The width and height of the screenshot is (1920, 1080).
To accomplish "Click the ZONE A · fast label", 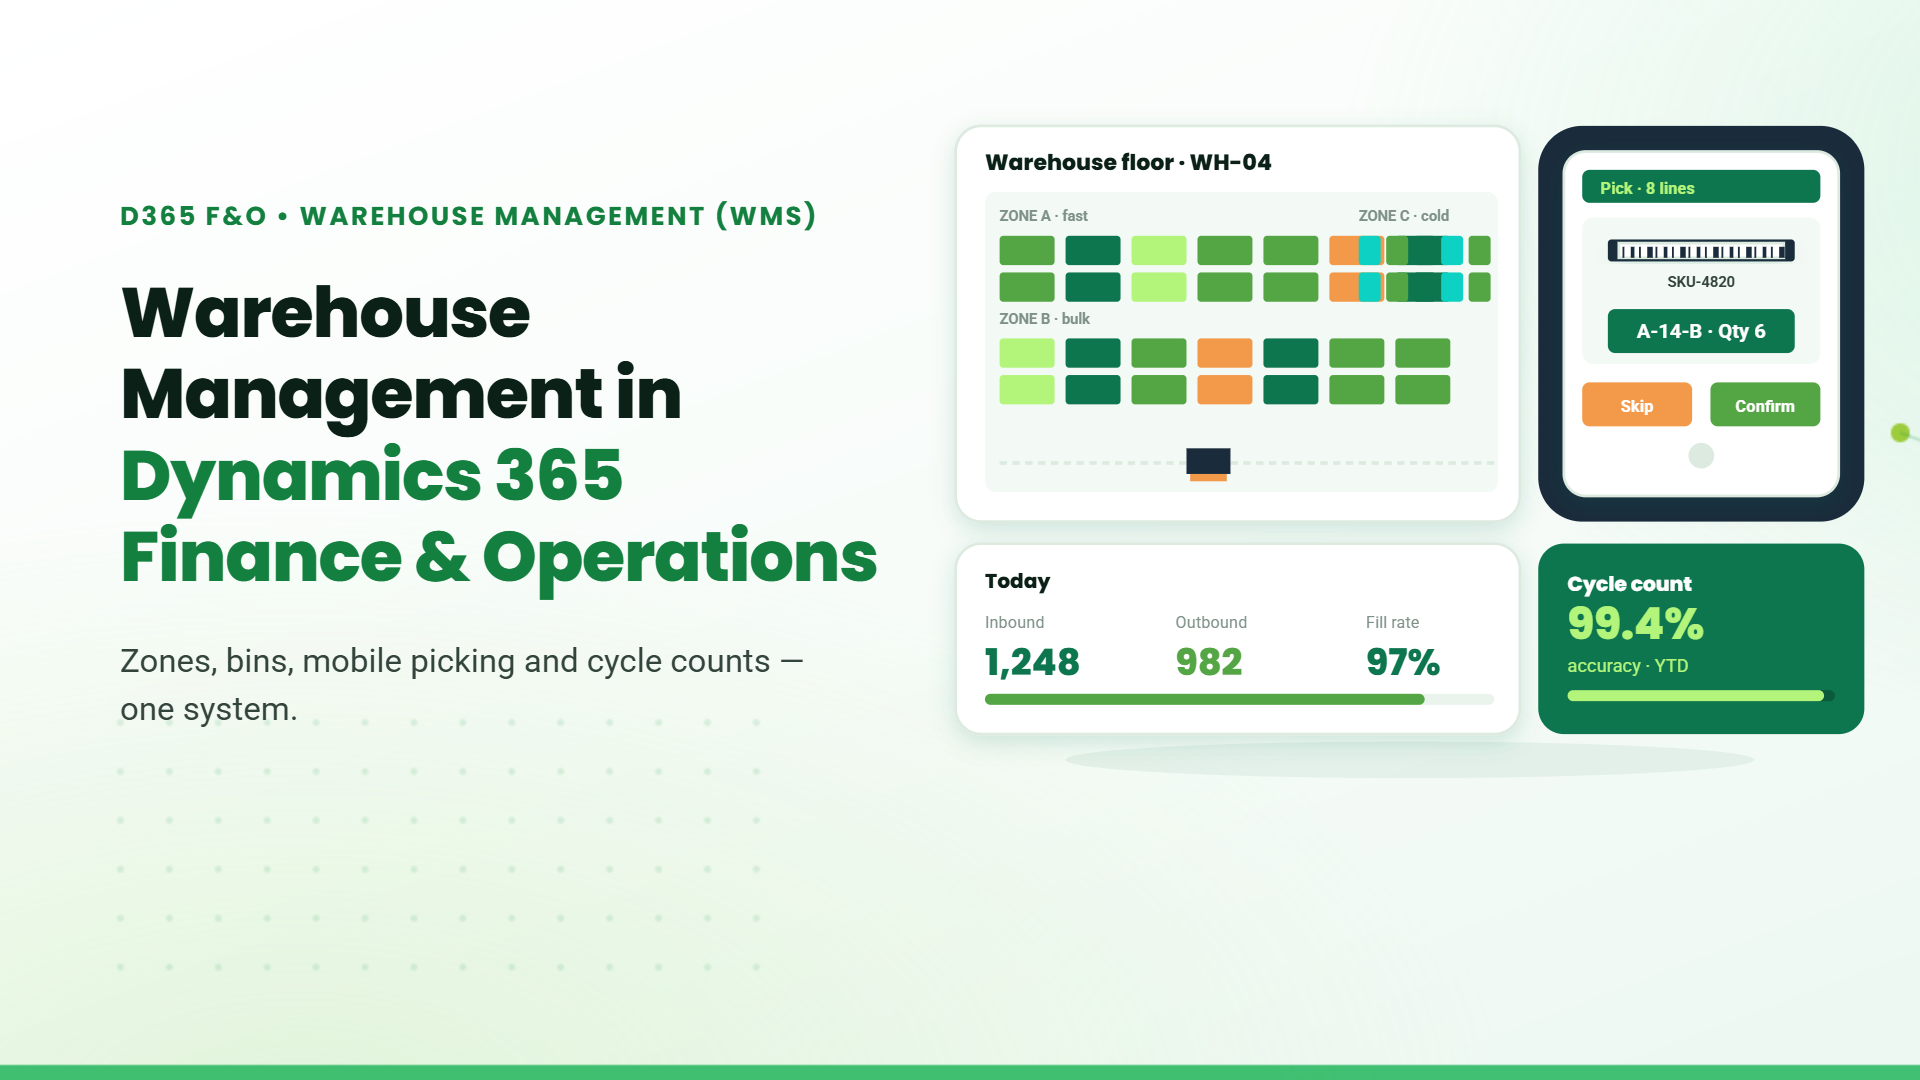I will tap(1043, 215).
